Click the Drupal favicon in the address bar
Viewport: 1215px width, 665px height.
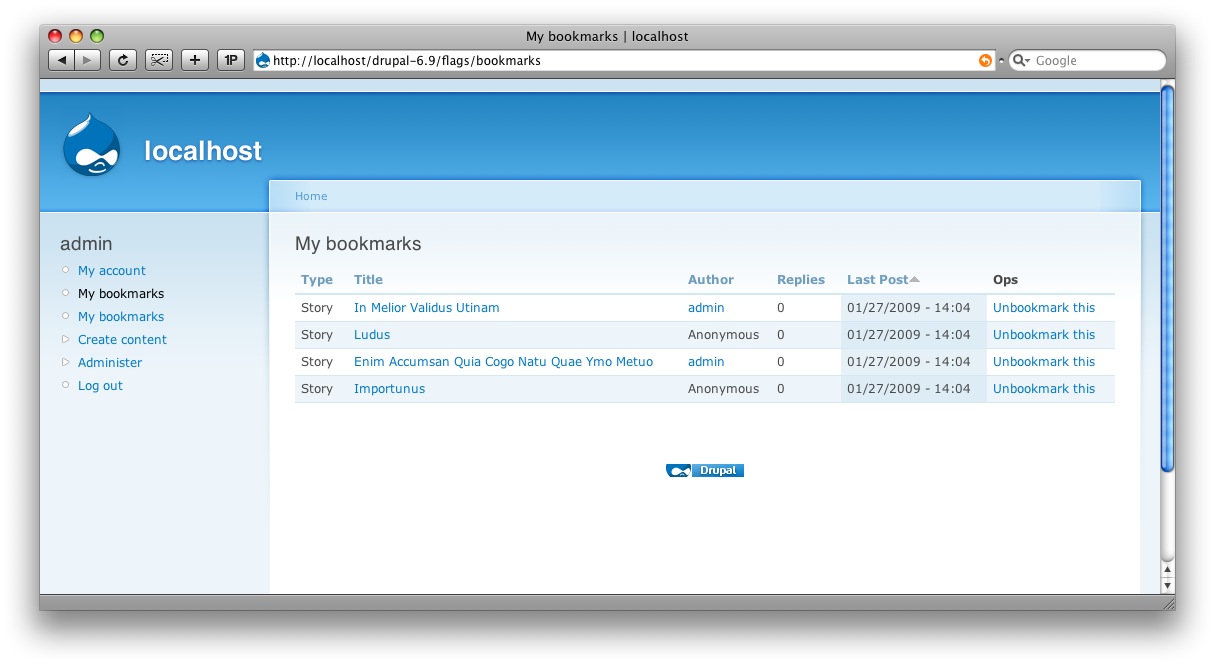(x=262, y=59)
